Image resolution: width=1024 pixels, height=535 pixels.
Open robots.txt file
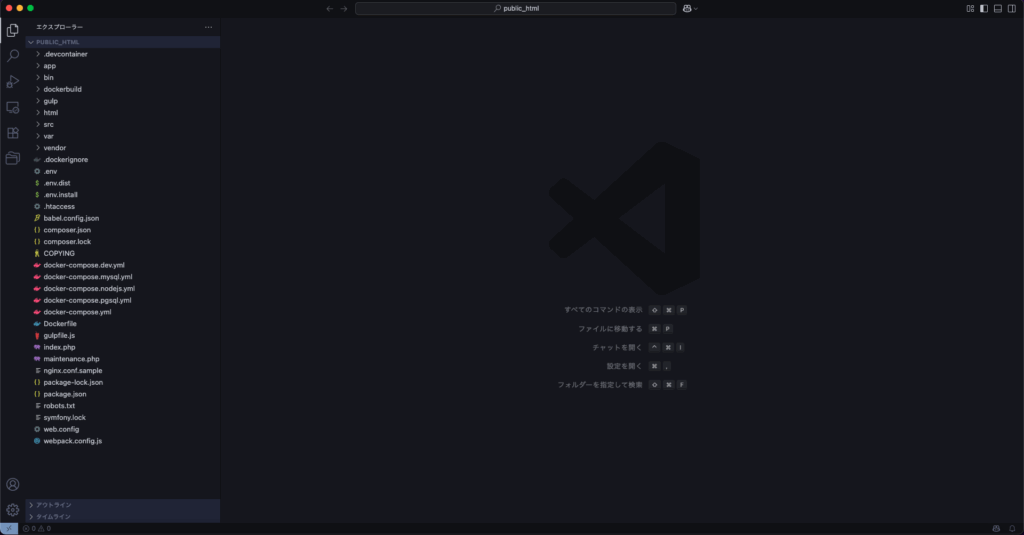(123, 406)
